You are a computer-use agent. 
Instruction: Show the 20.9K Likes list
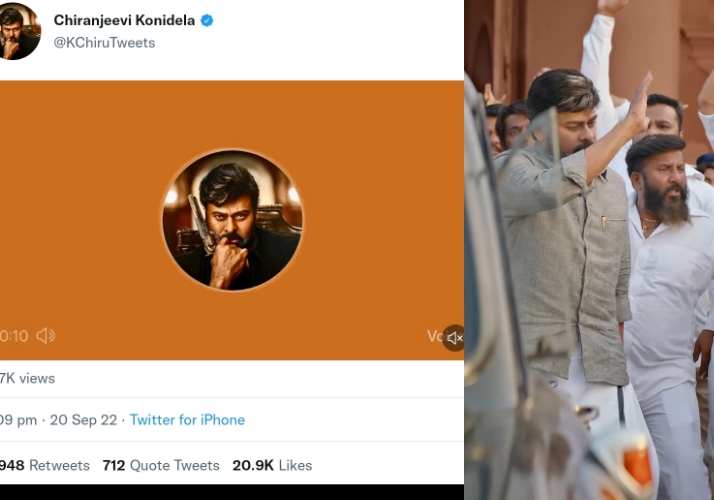pos(272,465)
